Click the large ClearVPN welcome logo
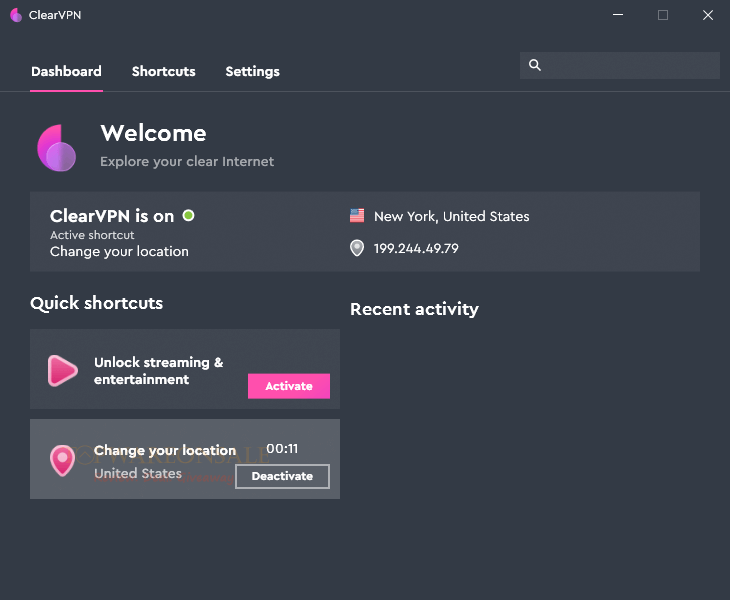The width and height of the screenshot is (730, 600). (x=57, y=148)
